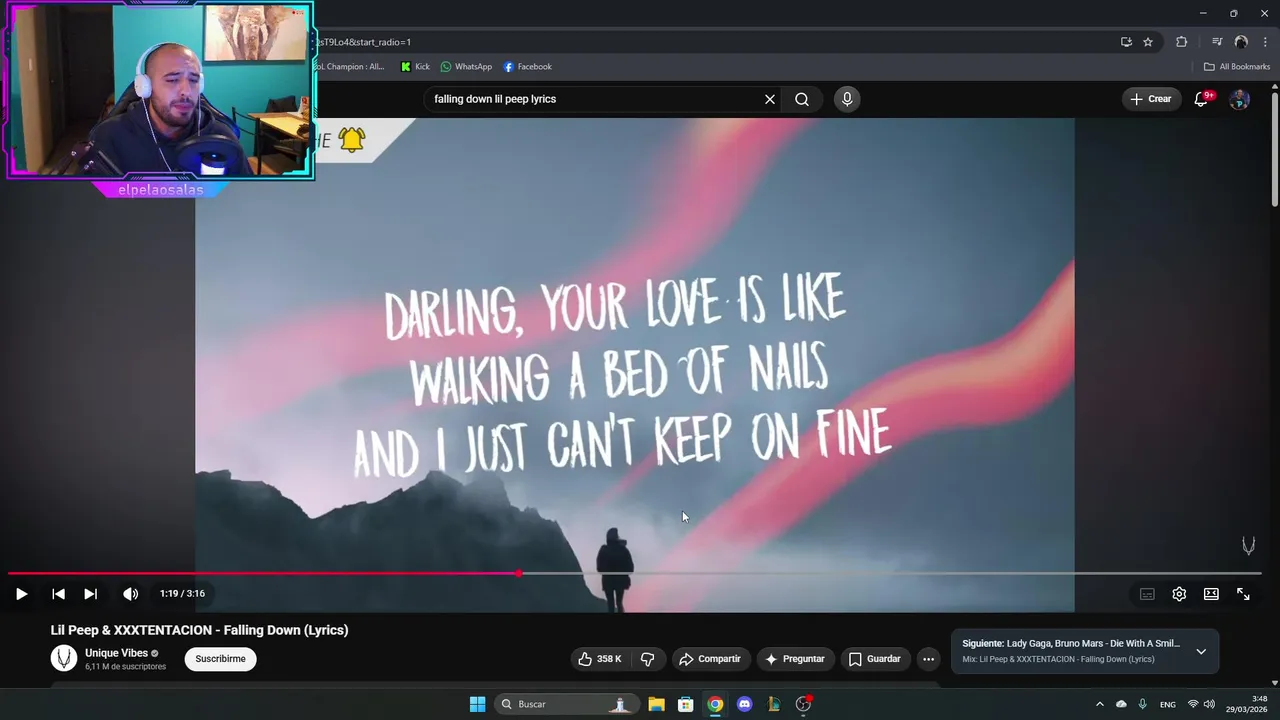Open the Facebook bookmark

[x=527, y=67]
